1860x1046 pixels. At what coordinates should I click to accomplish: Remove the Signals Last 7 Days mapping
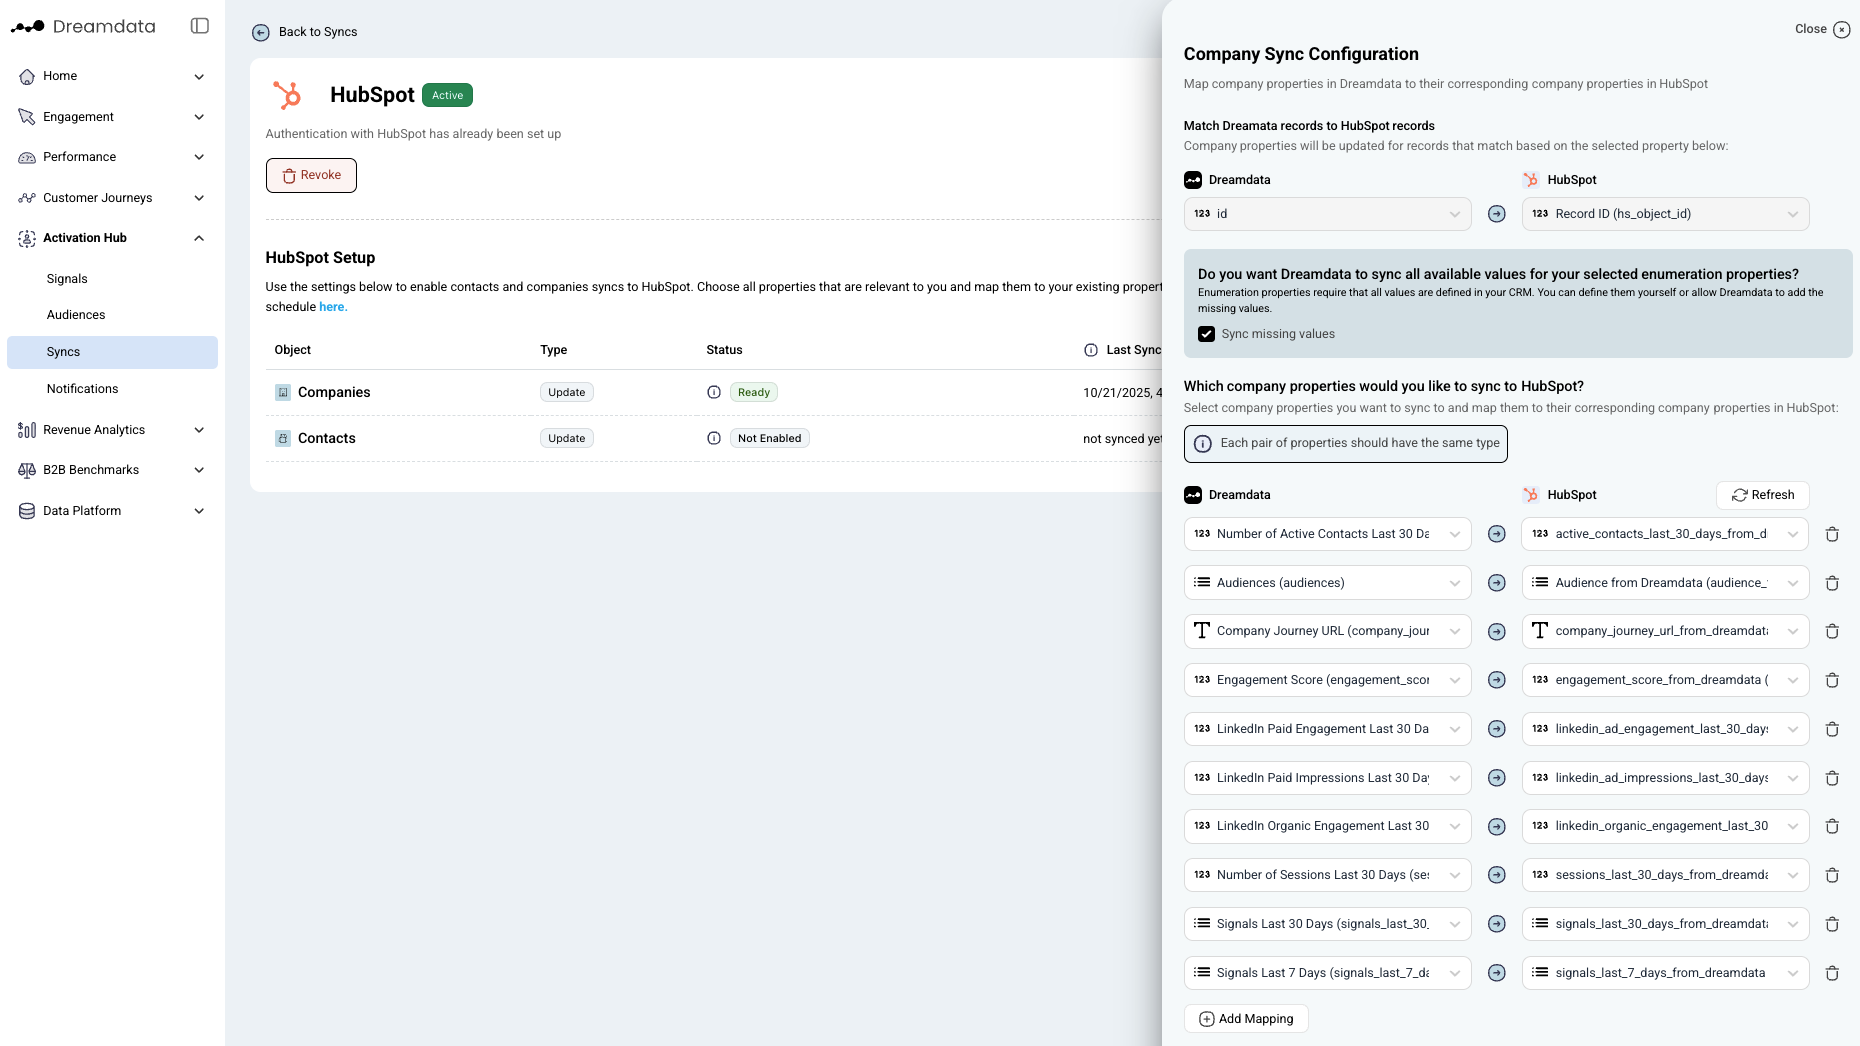pos(1833,972)
